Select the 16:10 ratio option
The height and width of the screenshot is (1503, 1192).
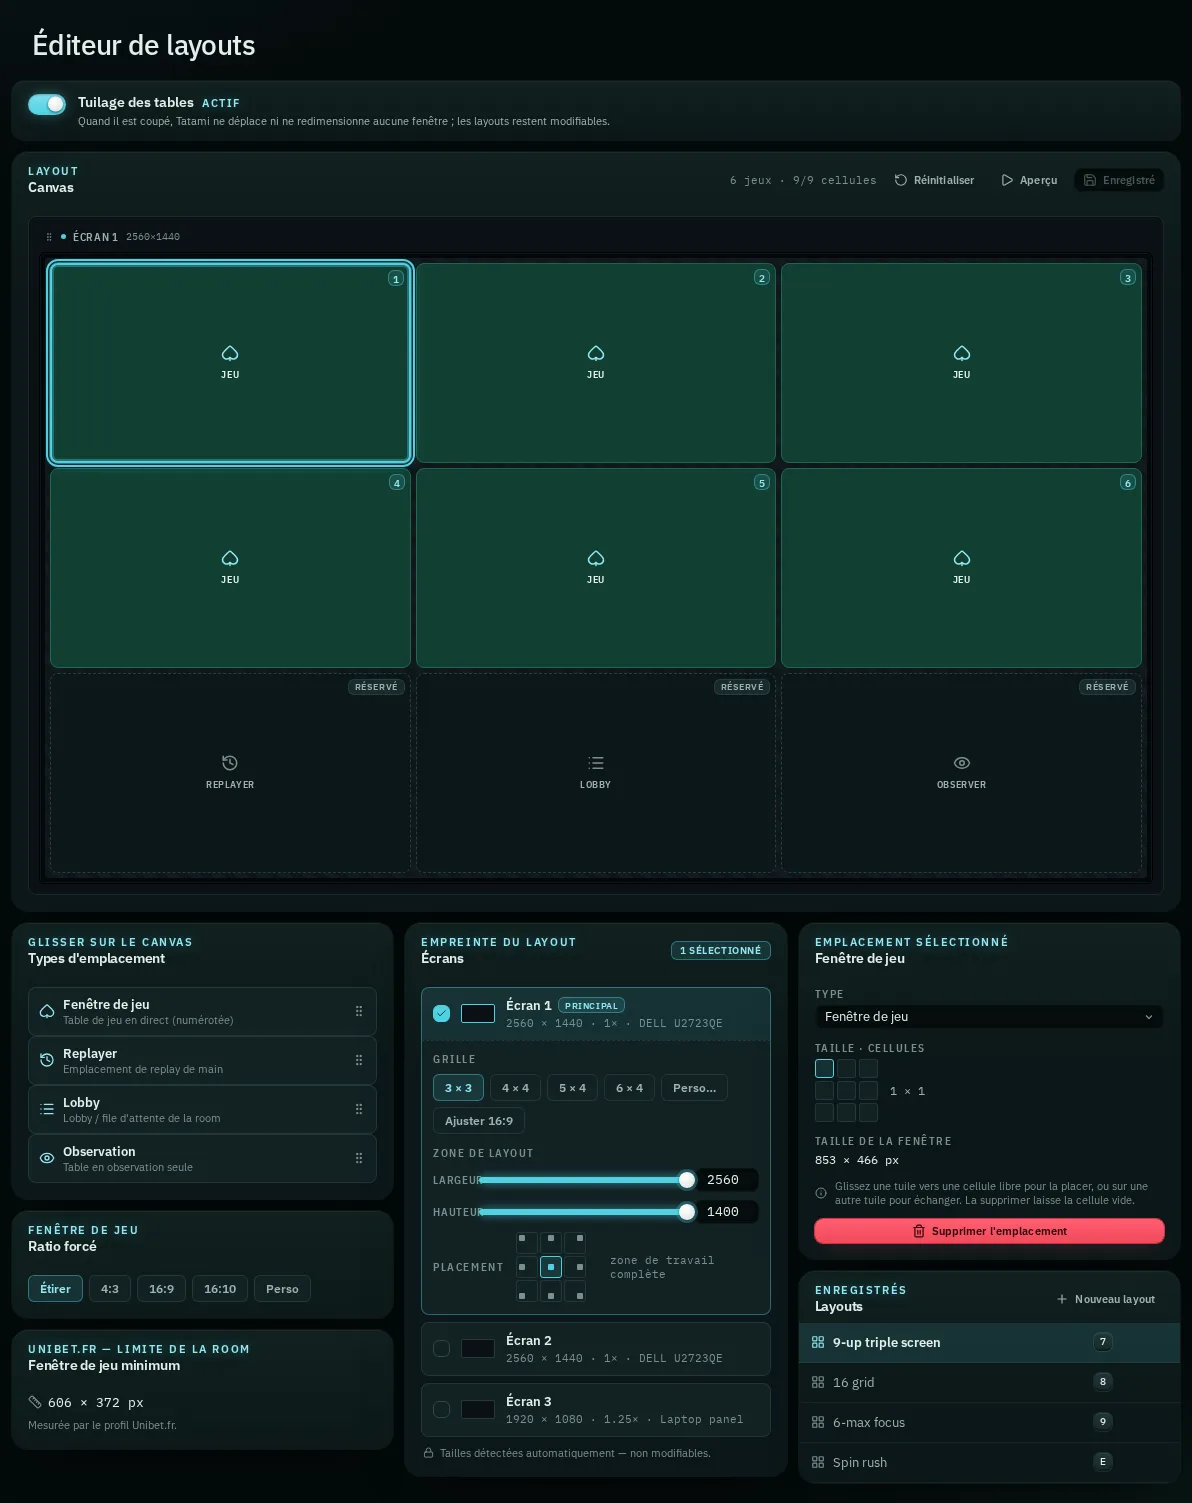[220, 1289]
